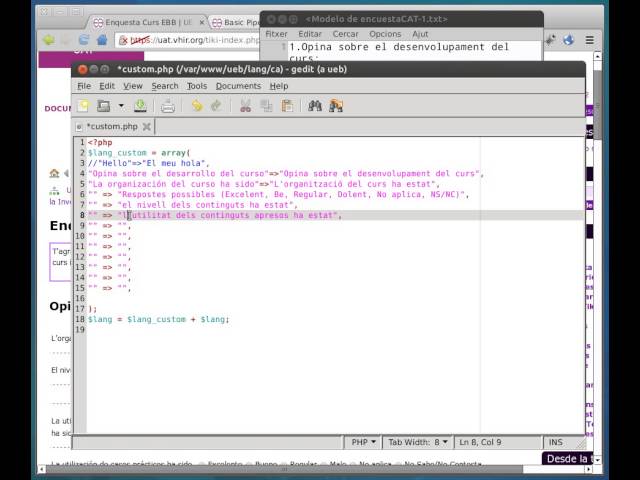Close the *custom.php tab with its X
Viewport: 640px width, 480px height.
(147, 127)
